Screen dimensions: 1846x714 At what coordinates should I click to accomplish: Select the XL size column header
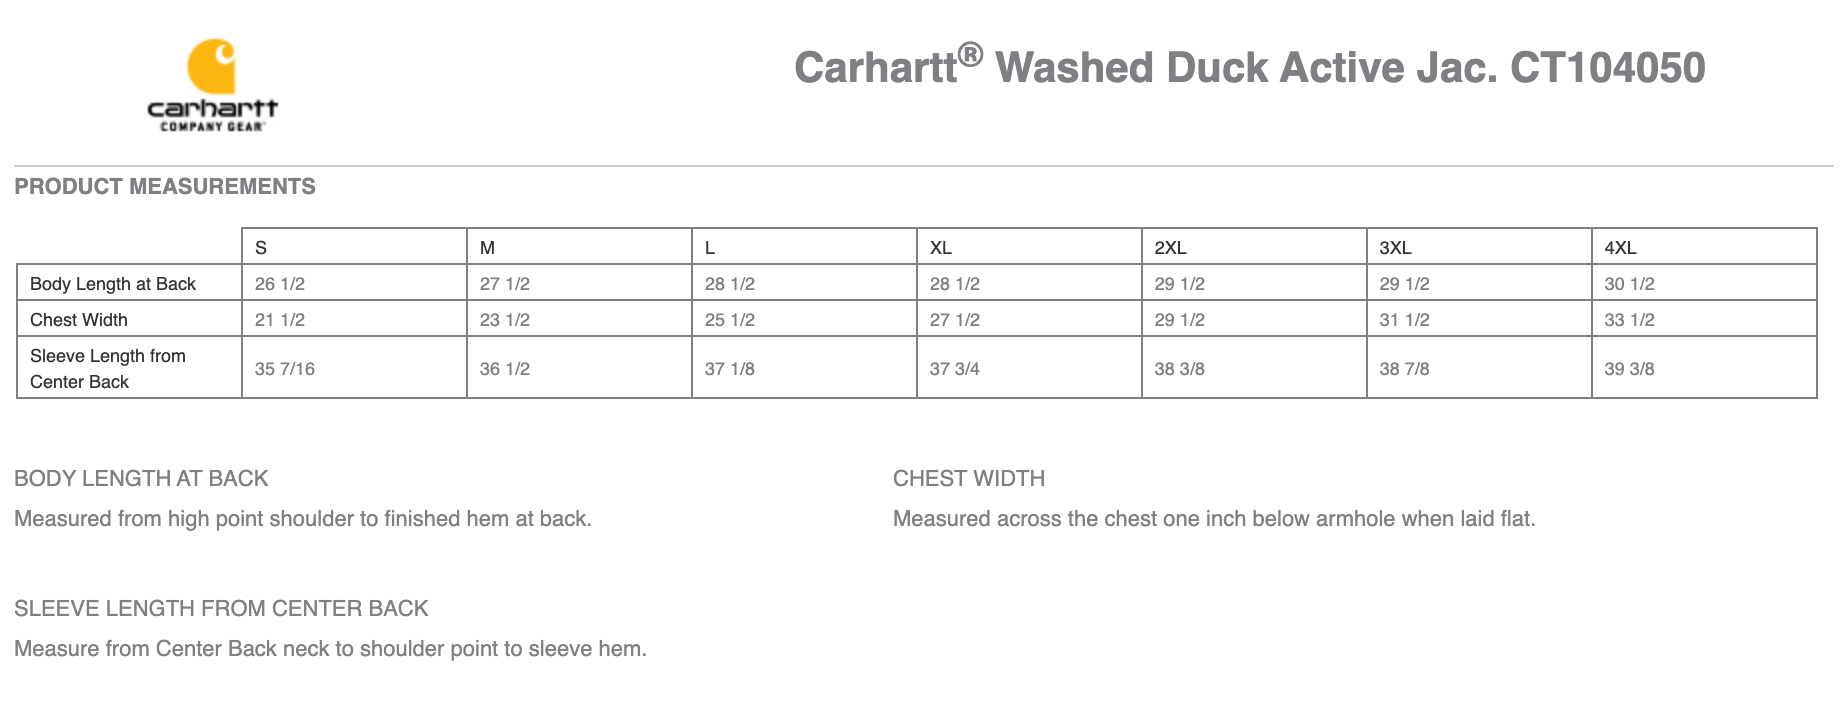point(941,248)
